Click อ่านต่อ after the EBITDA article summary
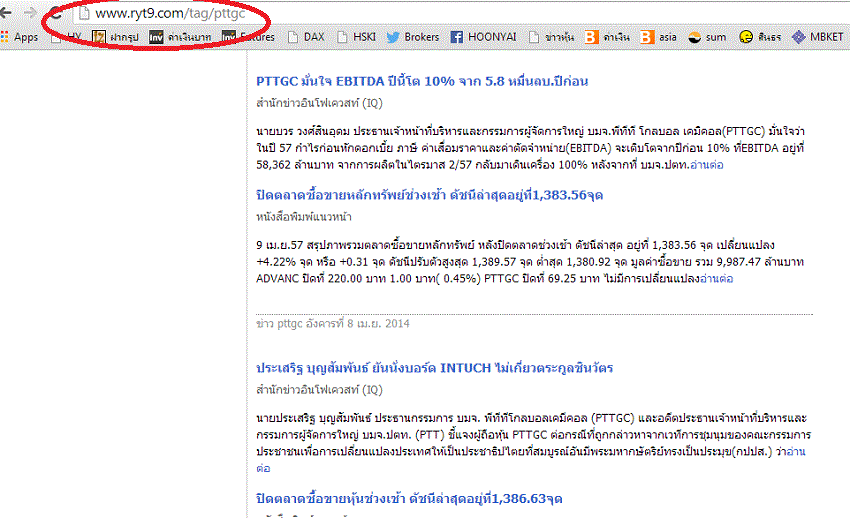 pyautogui.click(x=706, y=165)
